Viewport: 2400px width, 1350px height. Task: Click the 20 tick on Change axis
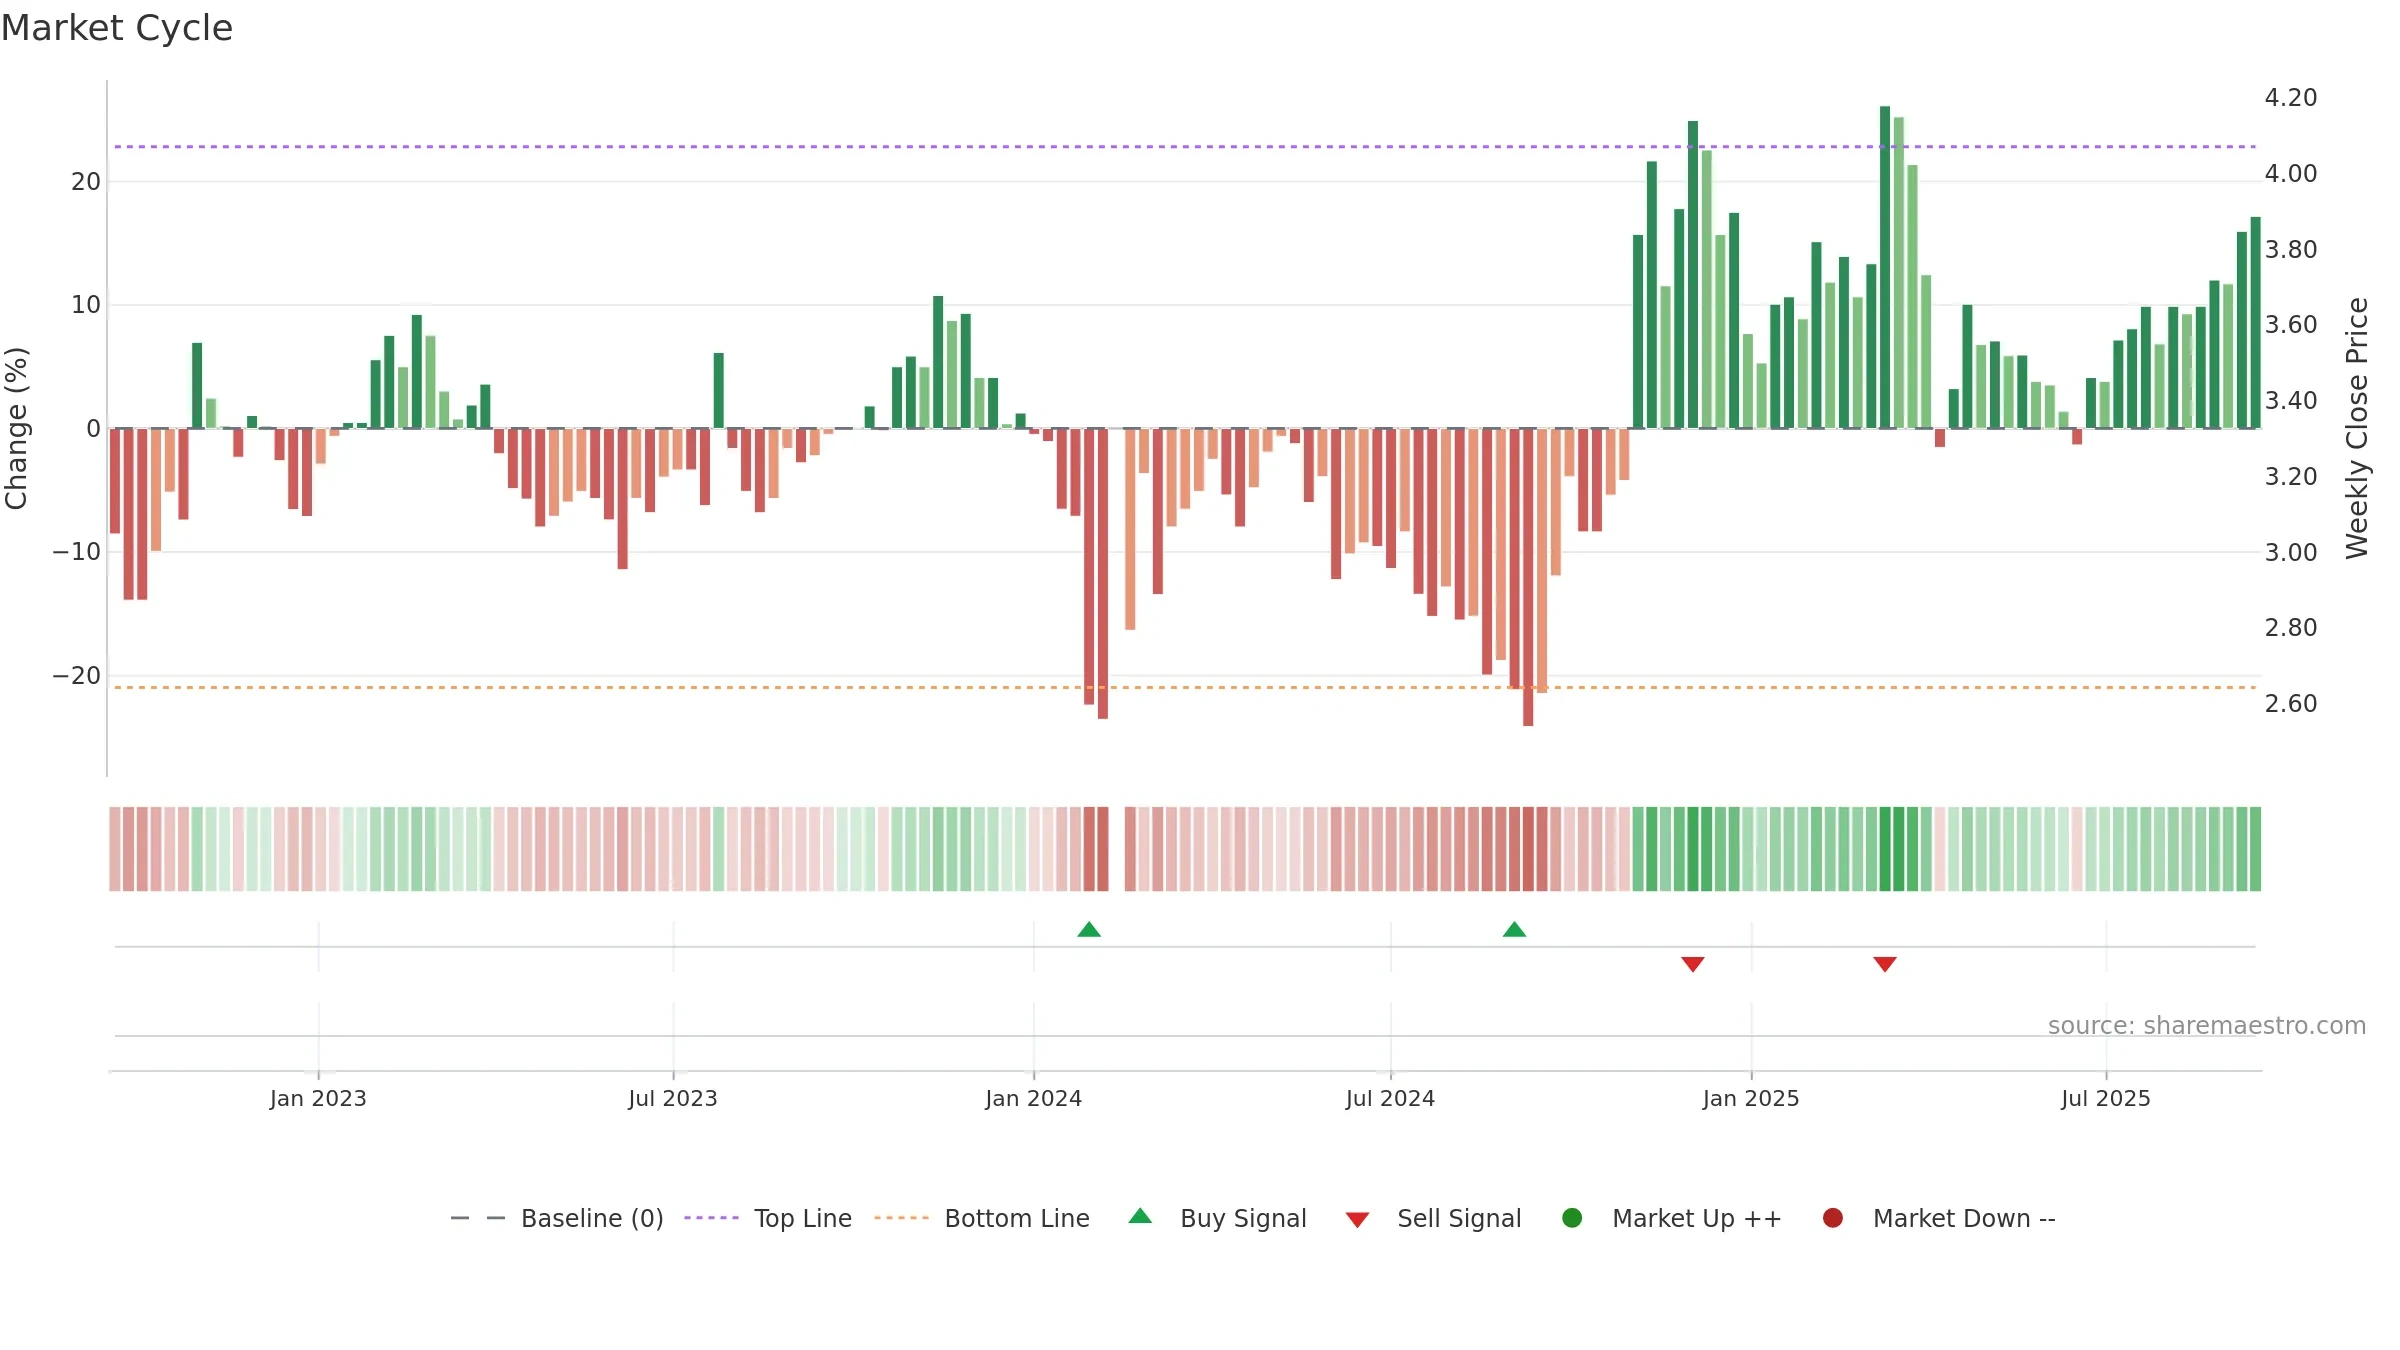(86, 182)
